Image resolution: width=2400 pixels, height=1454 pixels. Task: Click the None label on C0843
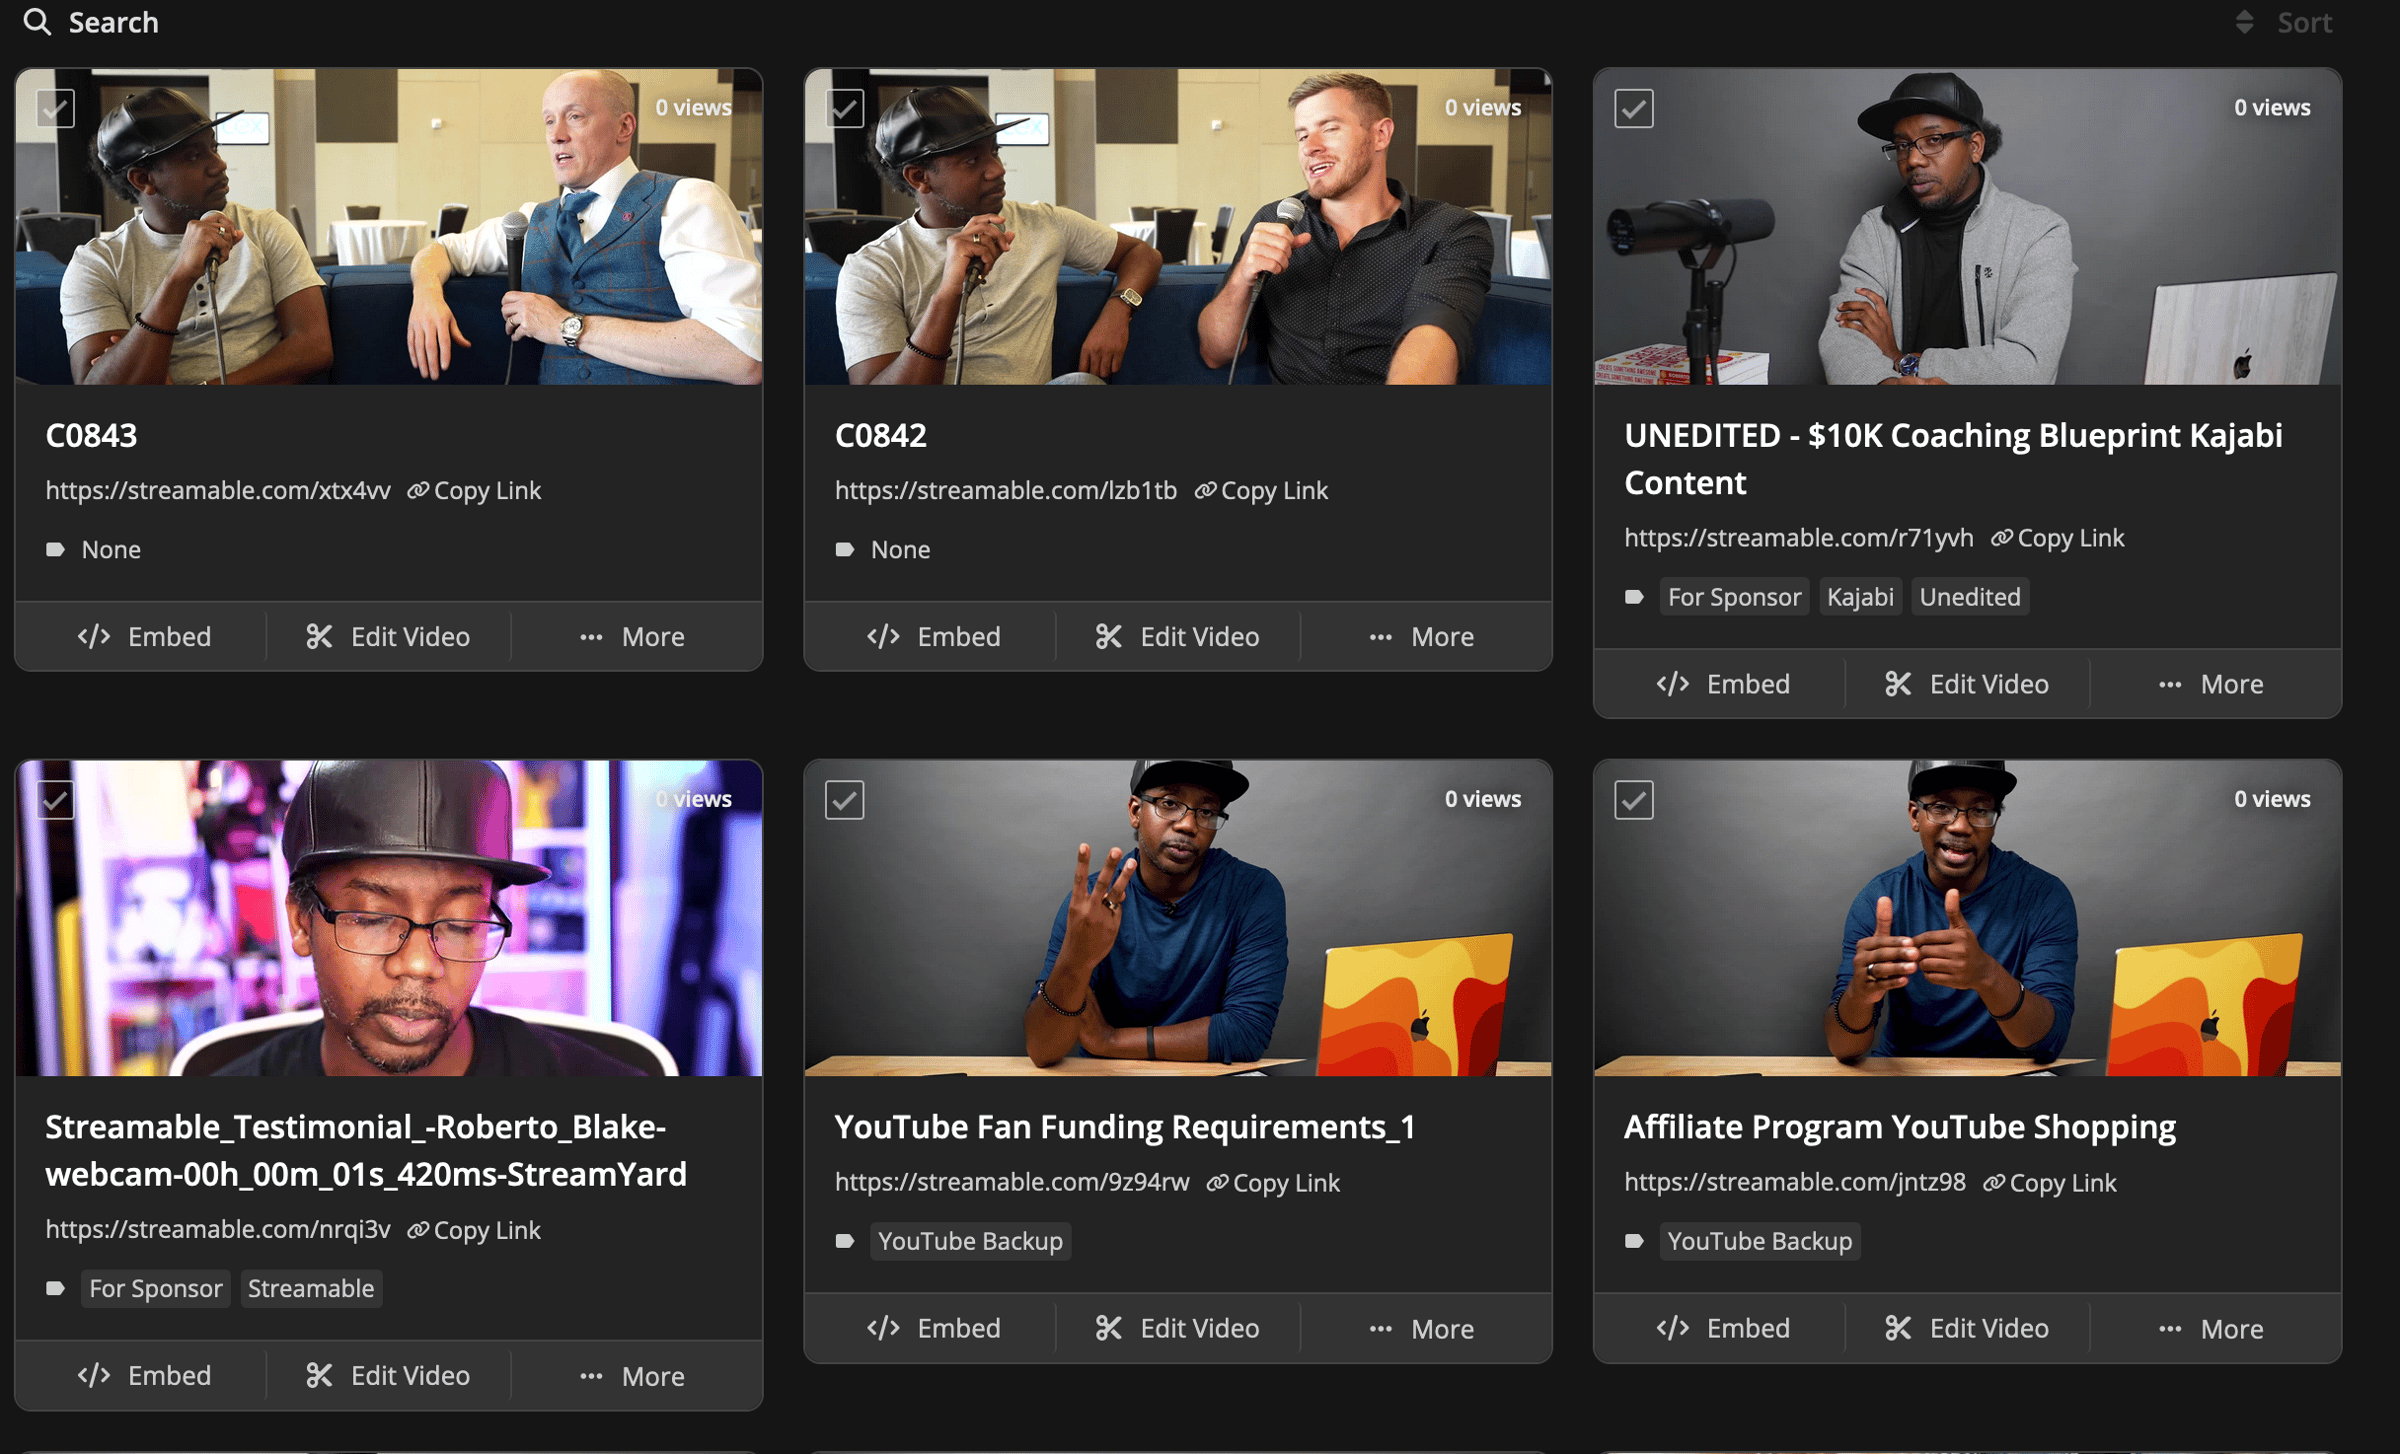click(111, 549)
